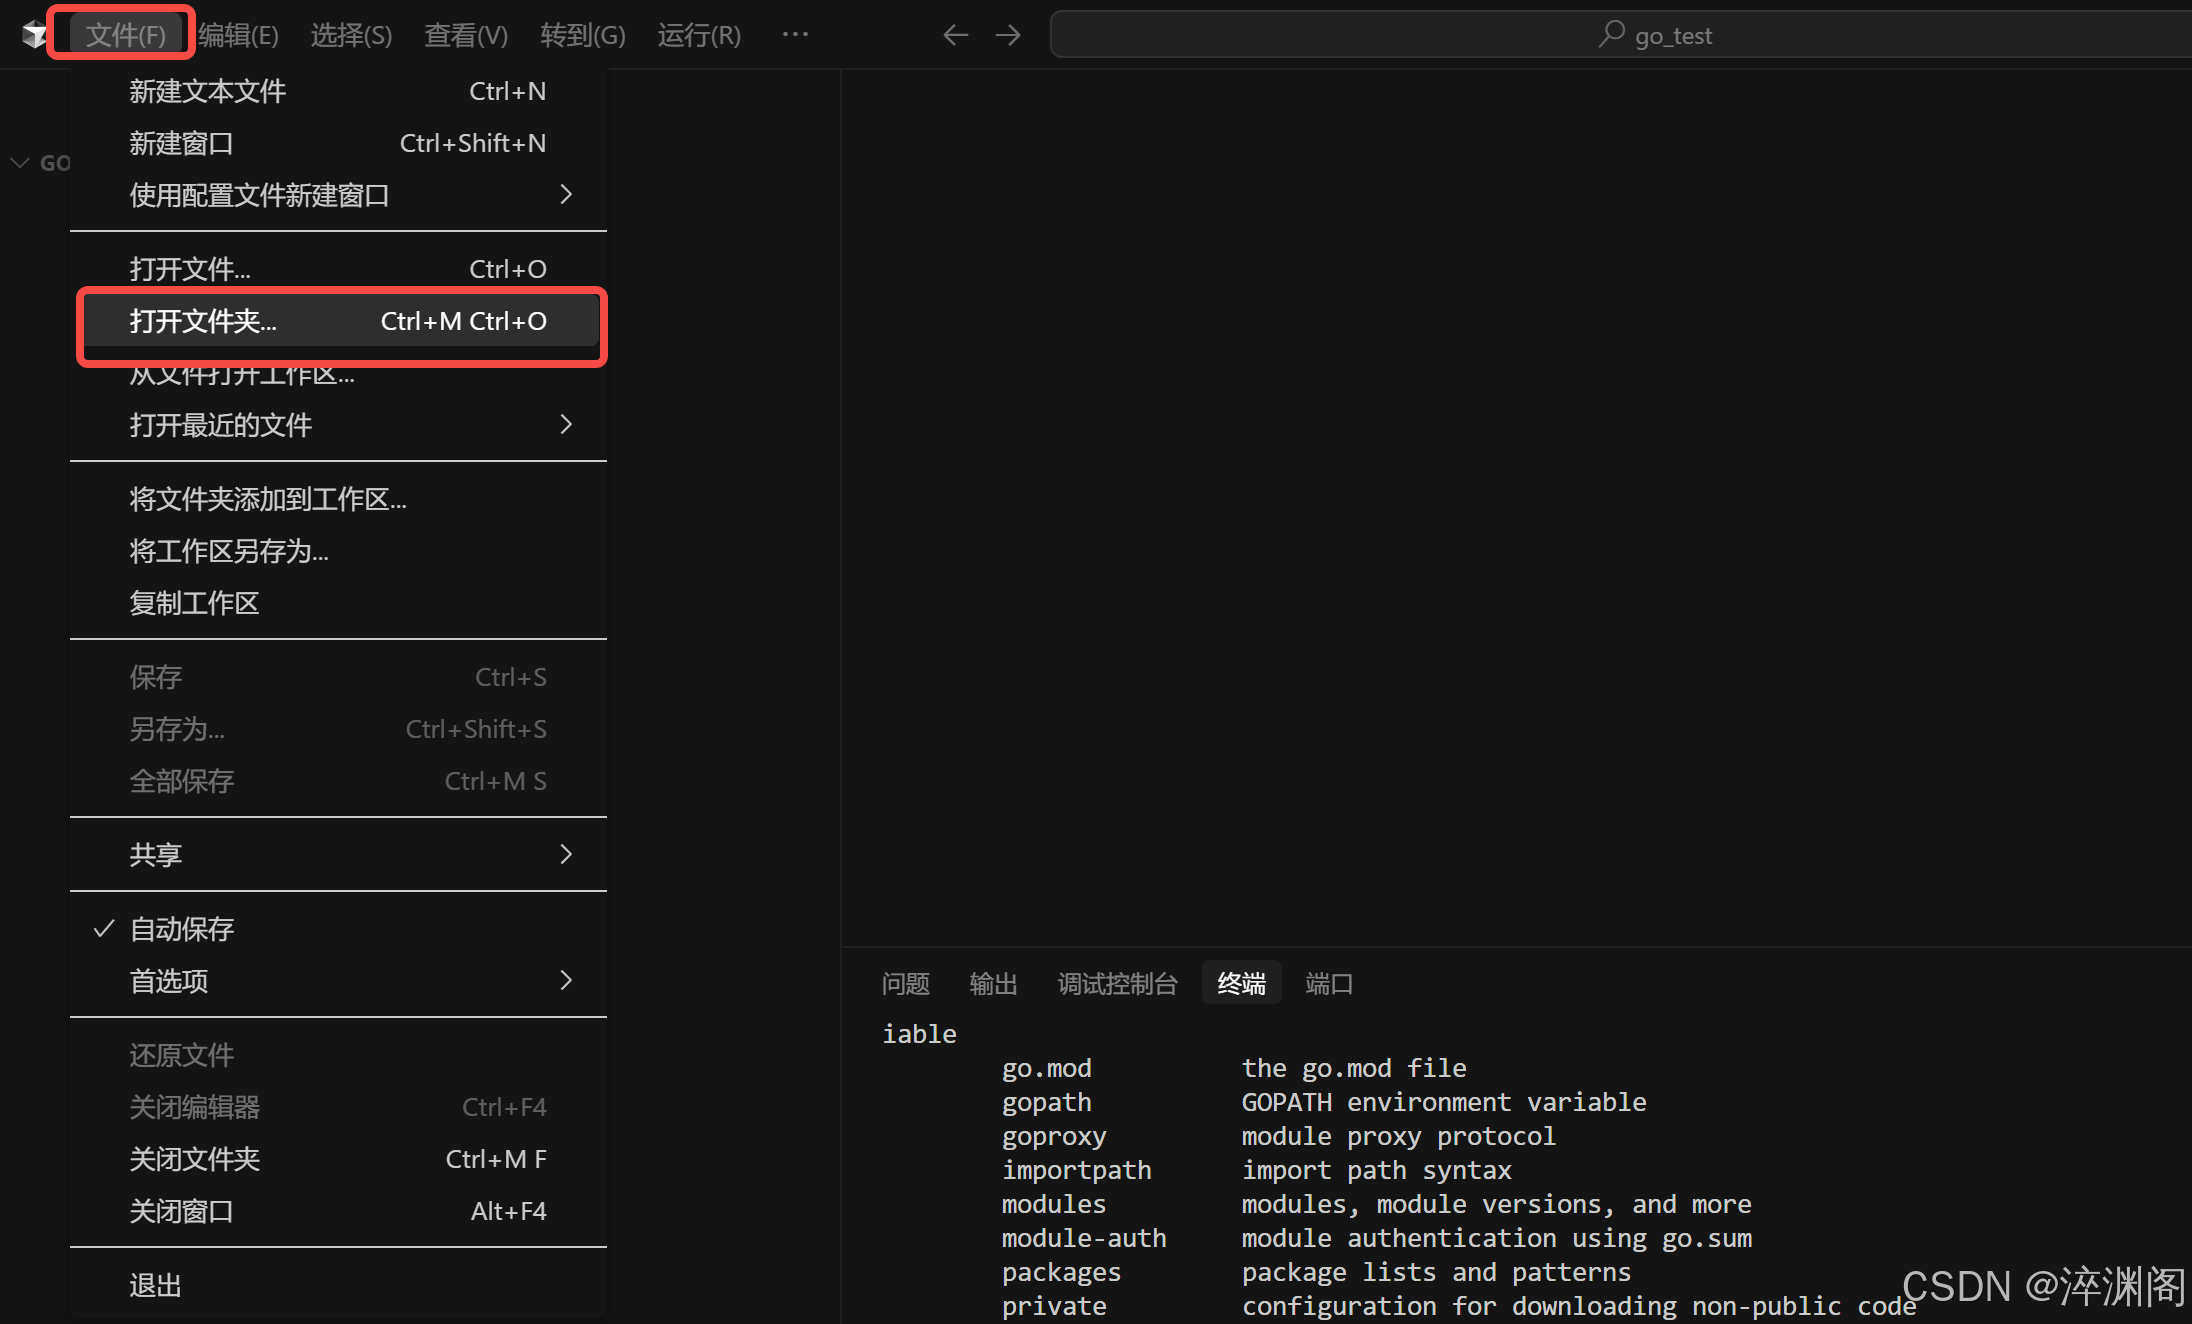Image resolution: width=2192 pixels, height=1324 pixels.
Task: Open the 编辑(E) menu
Action: coord(238,35)
